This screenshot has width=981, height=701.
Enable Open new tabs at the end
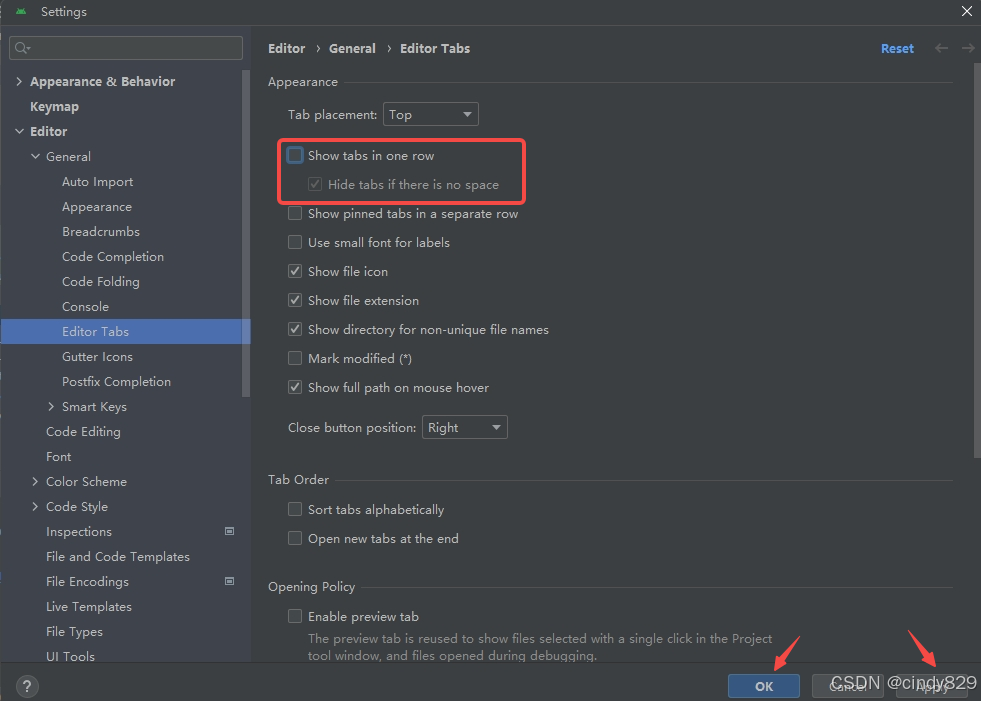pyautogui.click(x=295, y=538)
